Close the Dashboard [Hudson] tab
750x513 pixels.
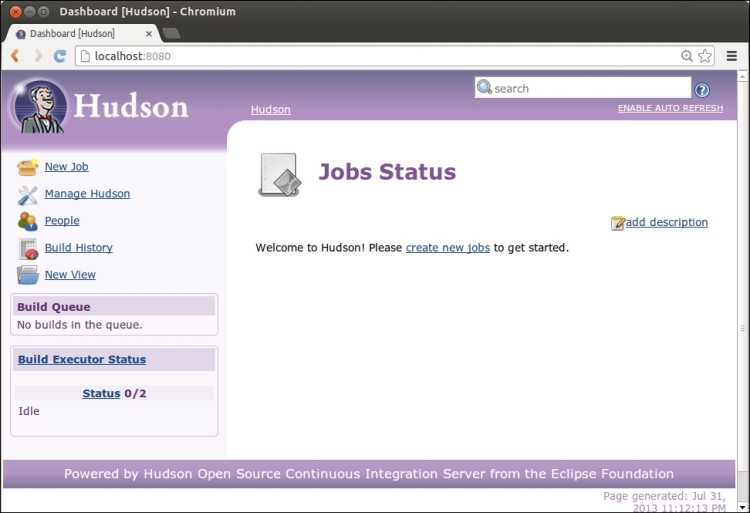point(149,34)
